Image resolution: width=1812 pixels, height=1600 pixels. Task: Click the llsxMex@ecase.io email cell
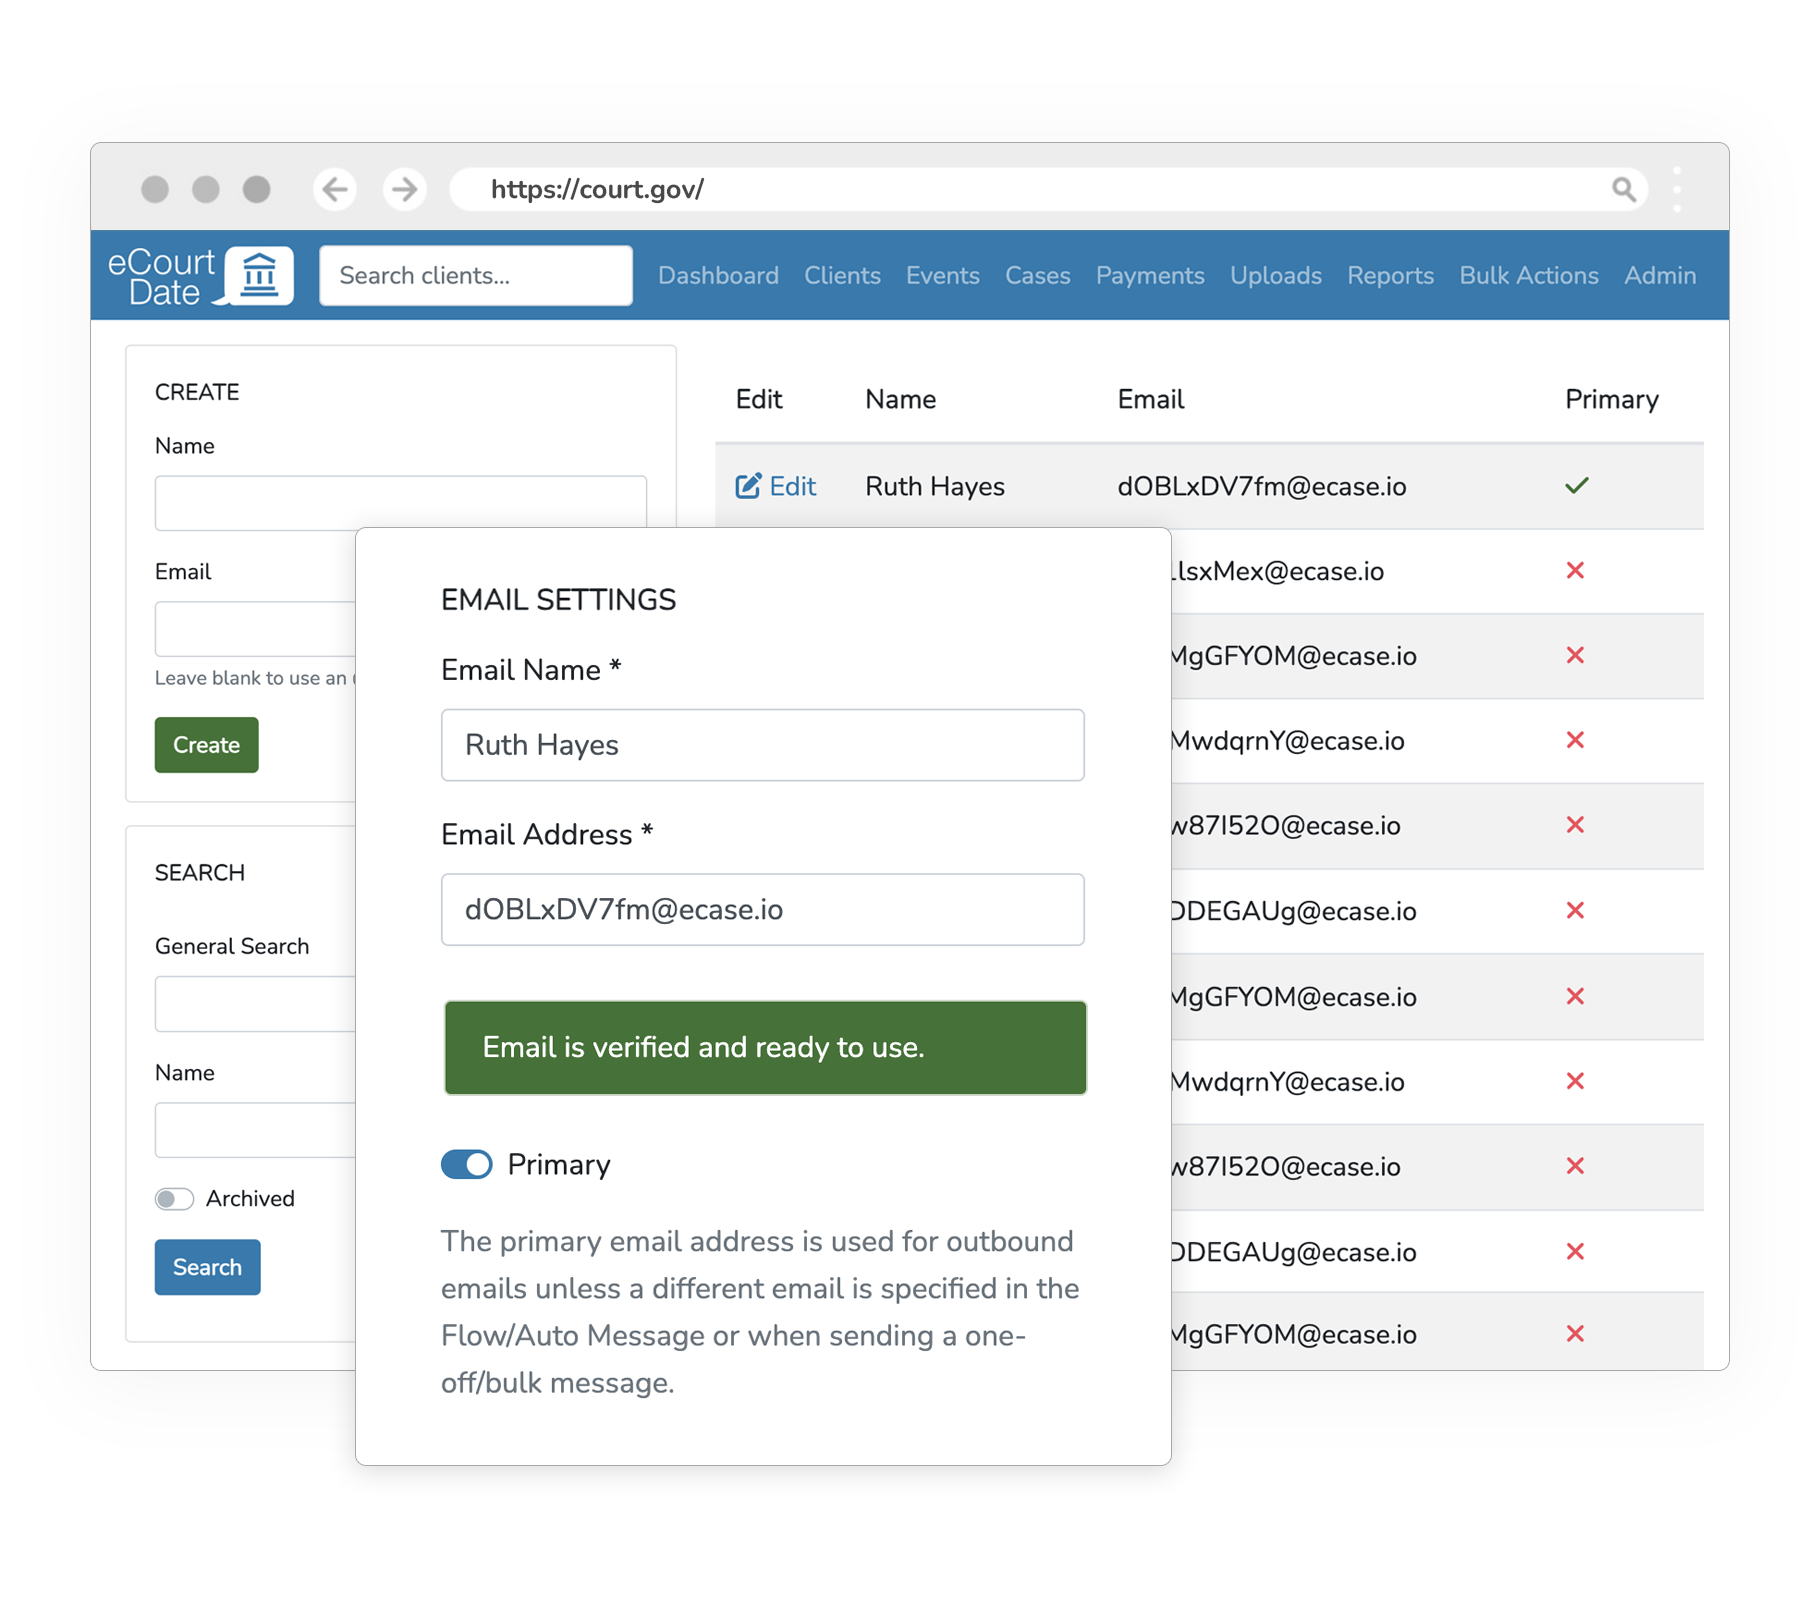[1278, 572]
